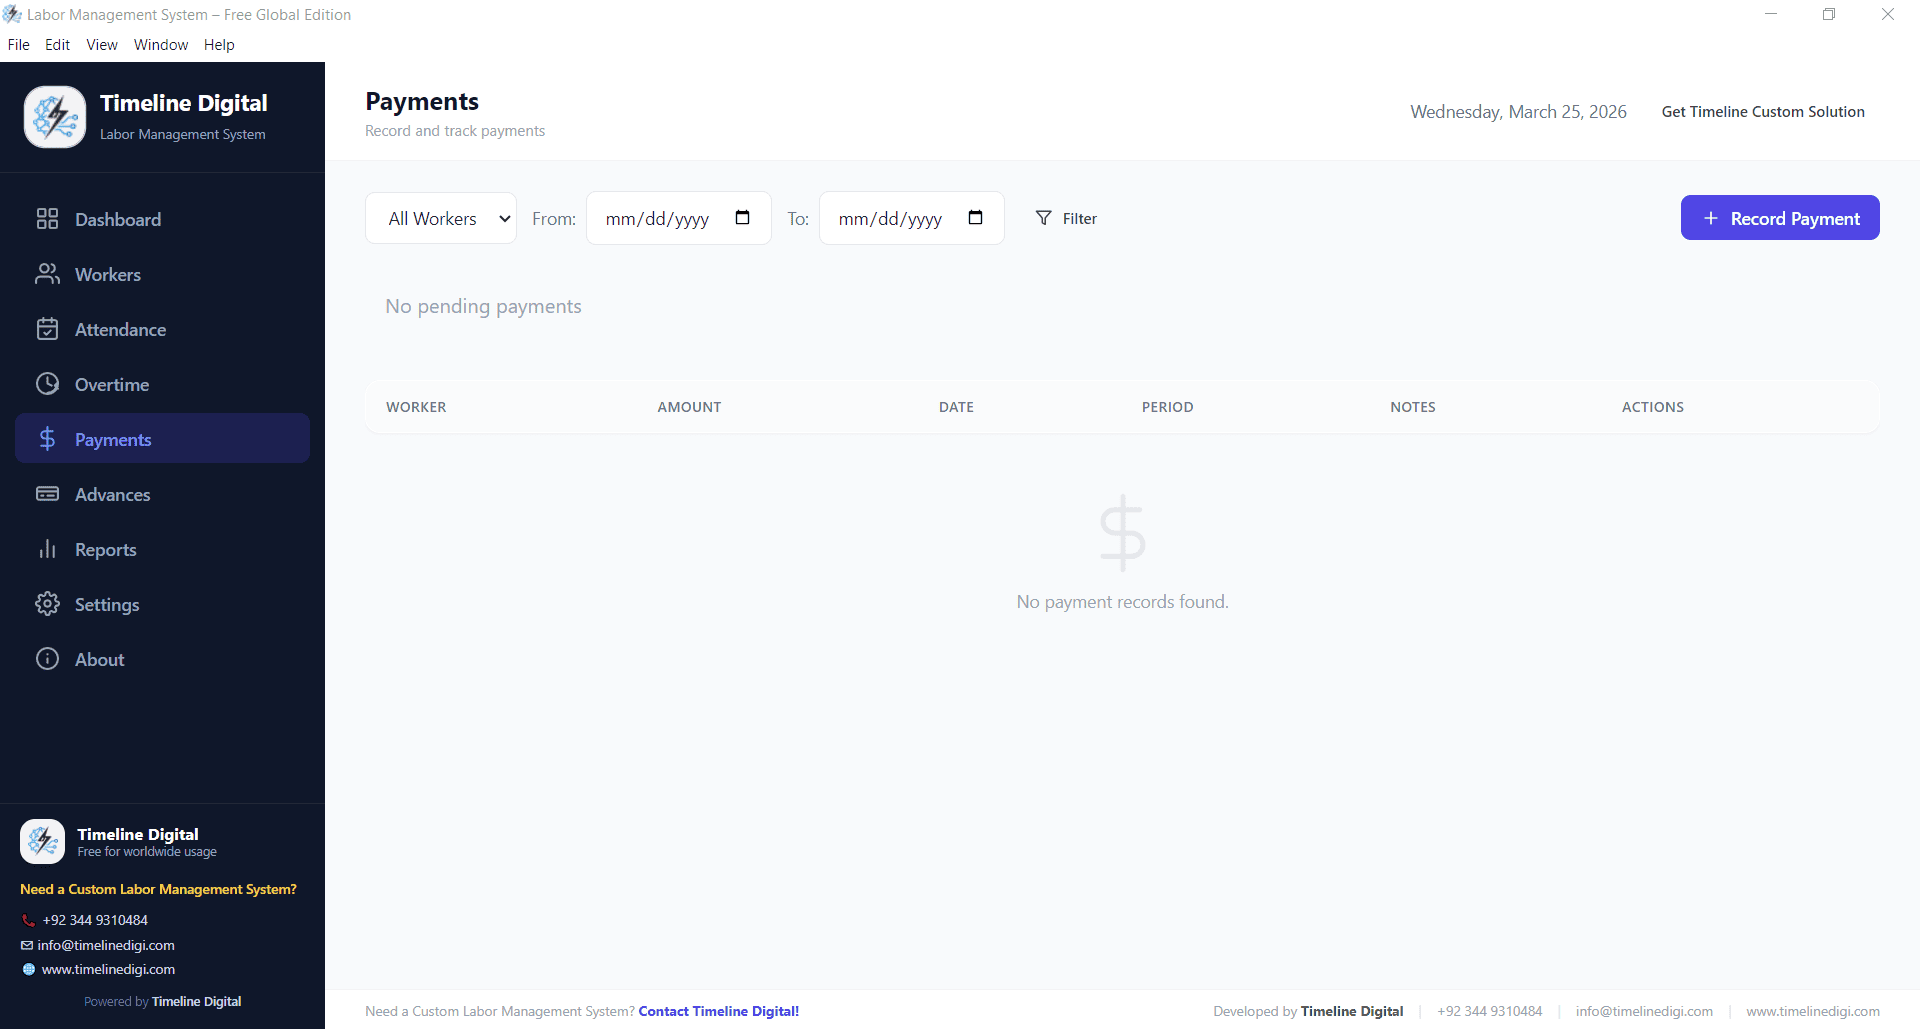Open Attendance using the calendar icon
The image size is (1920, 1029).
click(48, 329)
